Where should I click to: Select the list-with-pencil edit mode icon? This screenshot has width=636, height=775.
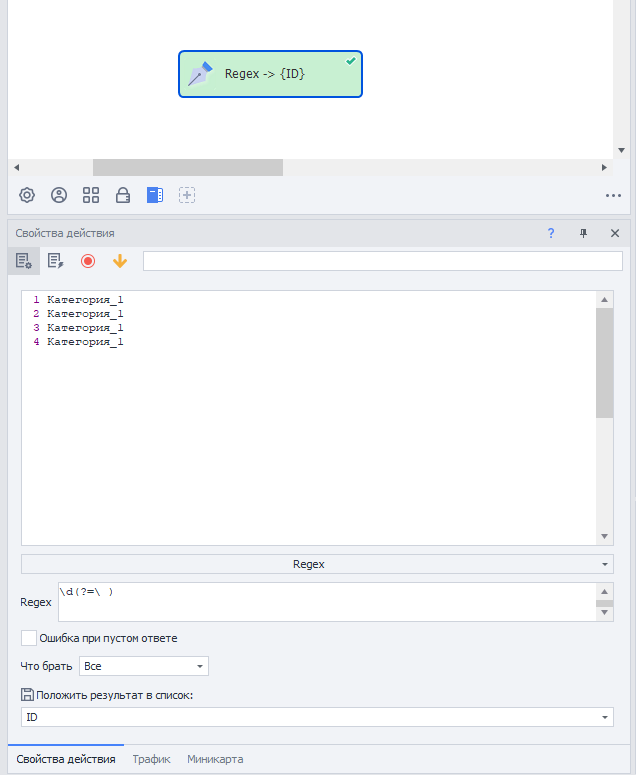pos(55,261)
